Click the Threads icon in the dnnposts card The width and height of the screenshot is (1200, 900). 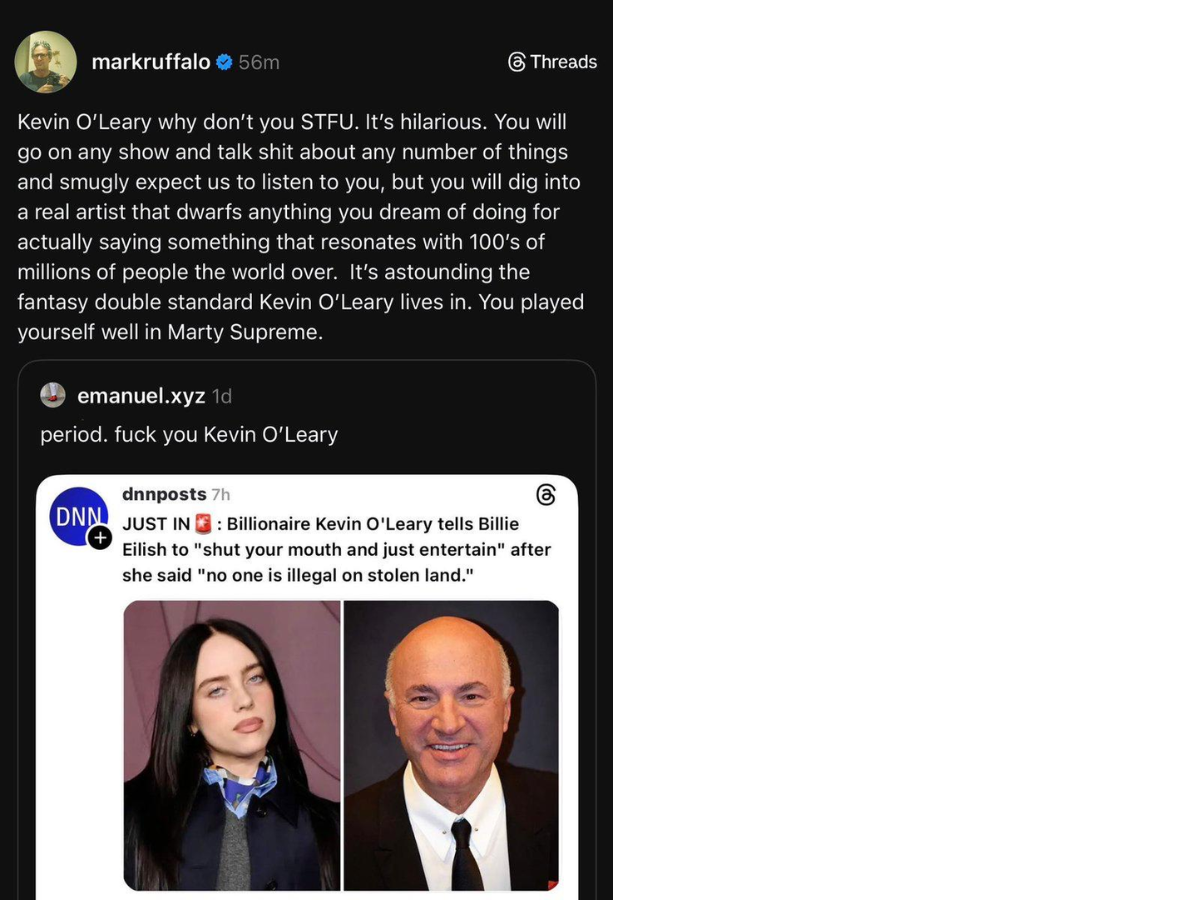coord(546,495)
